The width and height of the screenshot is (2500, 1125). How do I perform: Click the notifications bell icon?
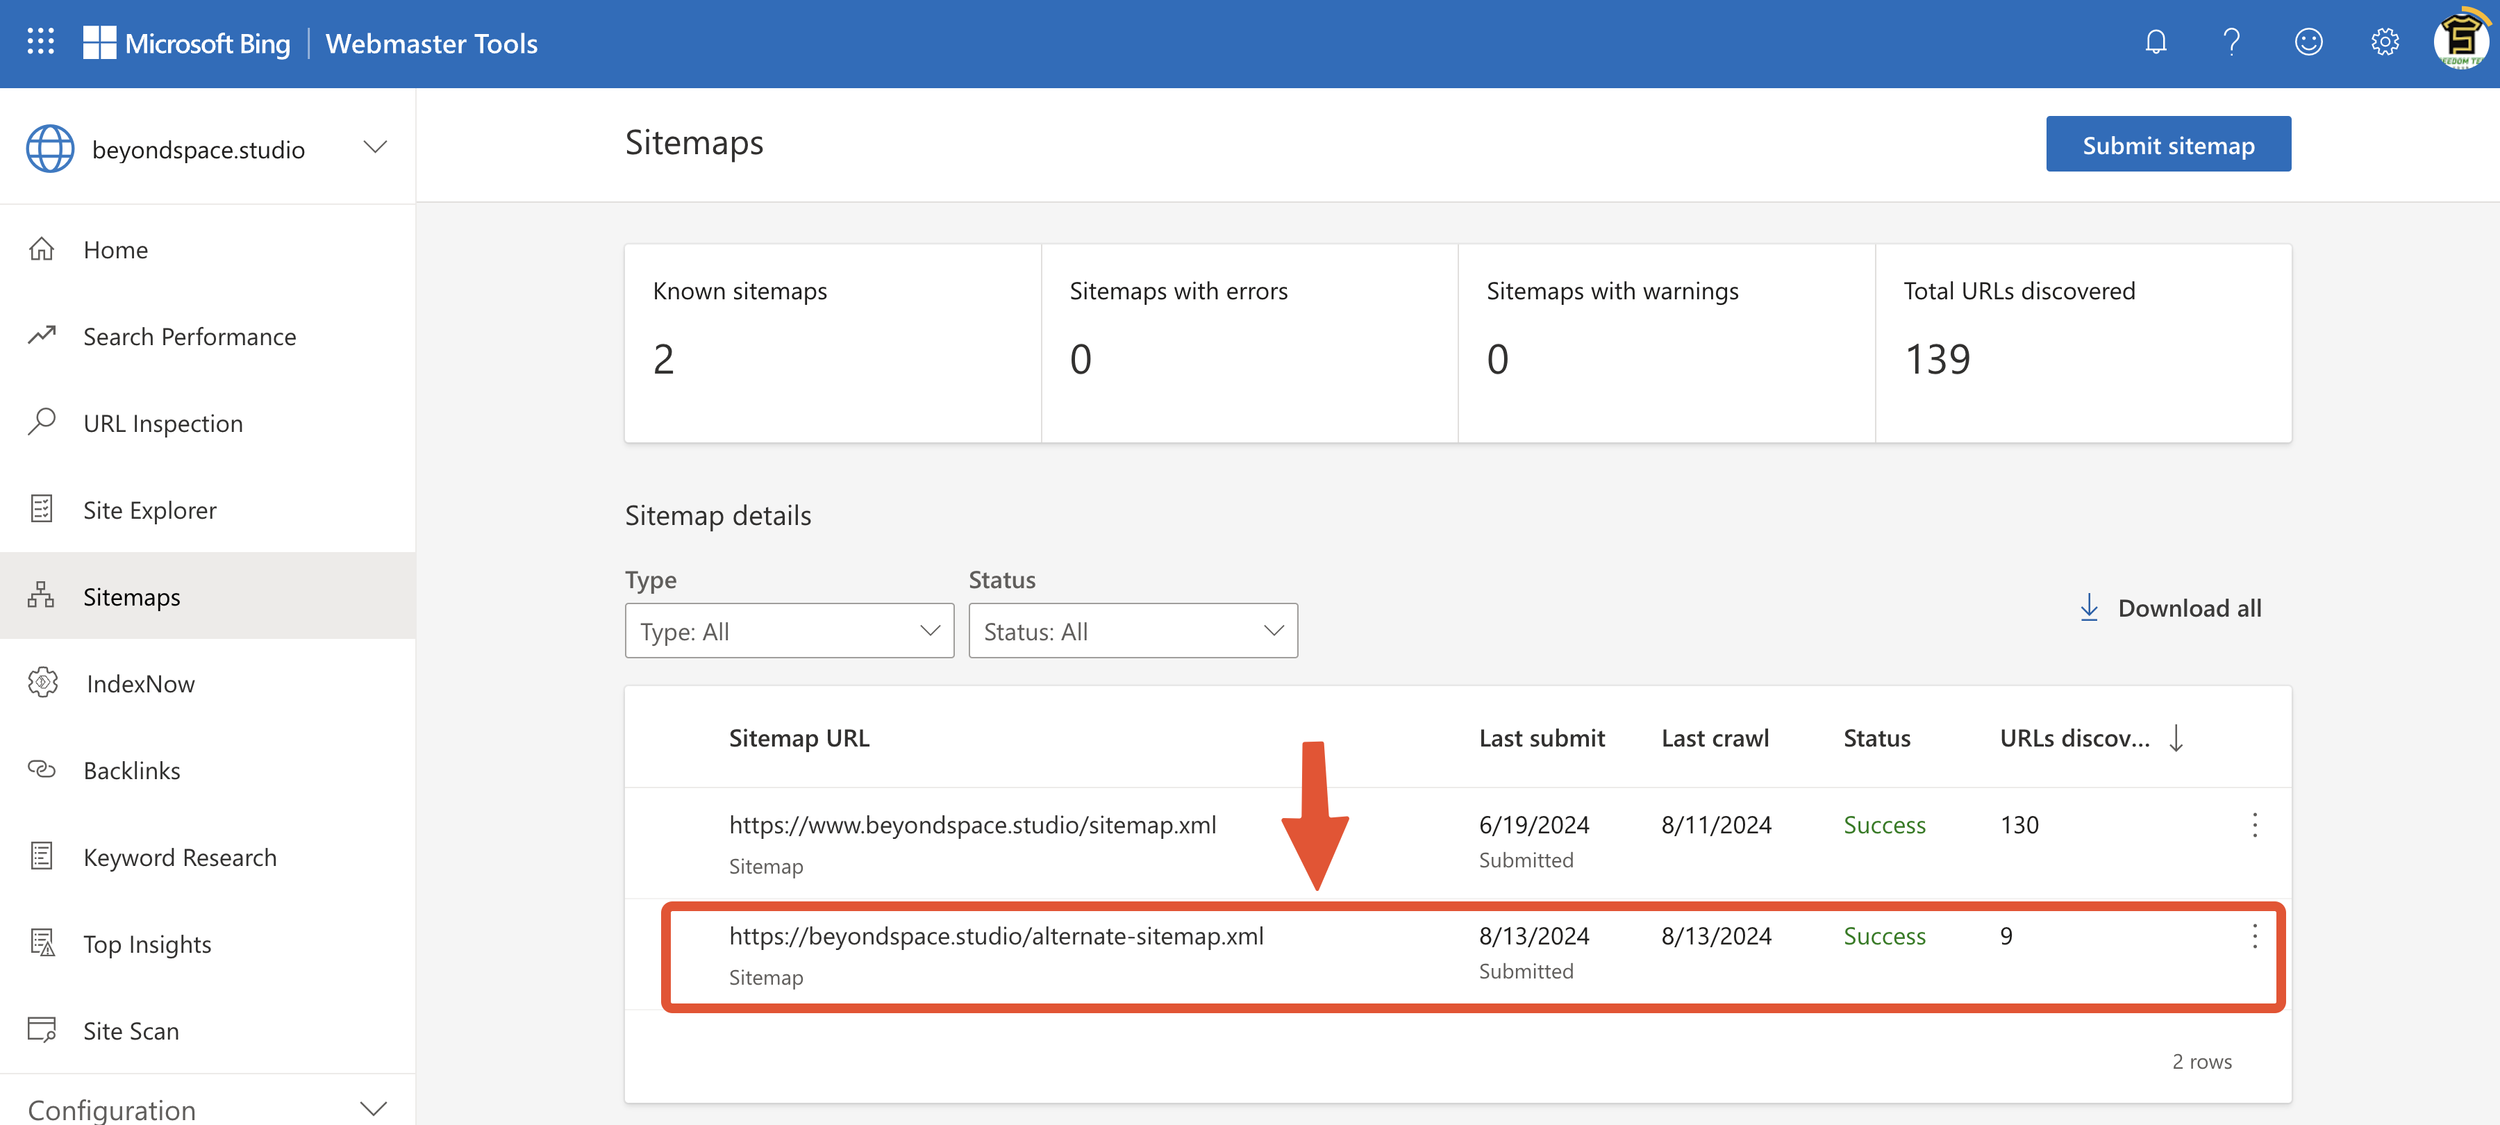click(2156, 42)
